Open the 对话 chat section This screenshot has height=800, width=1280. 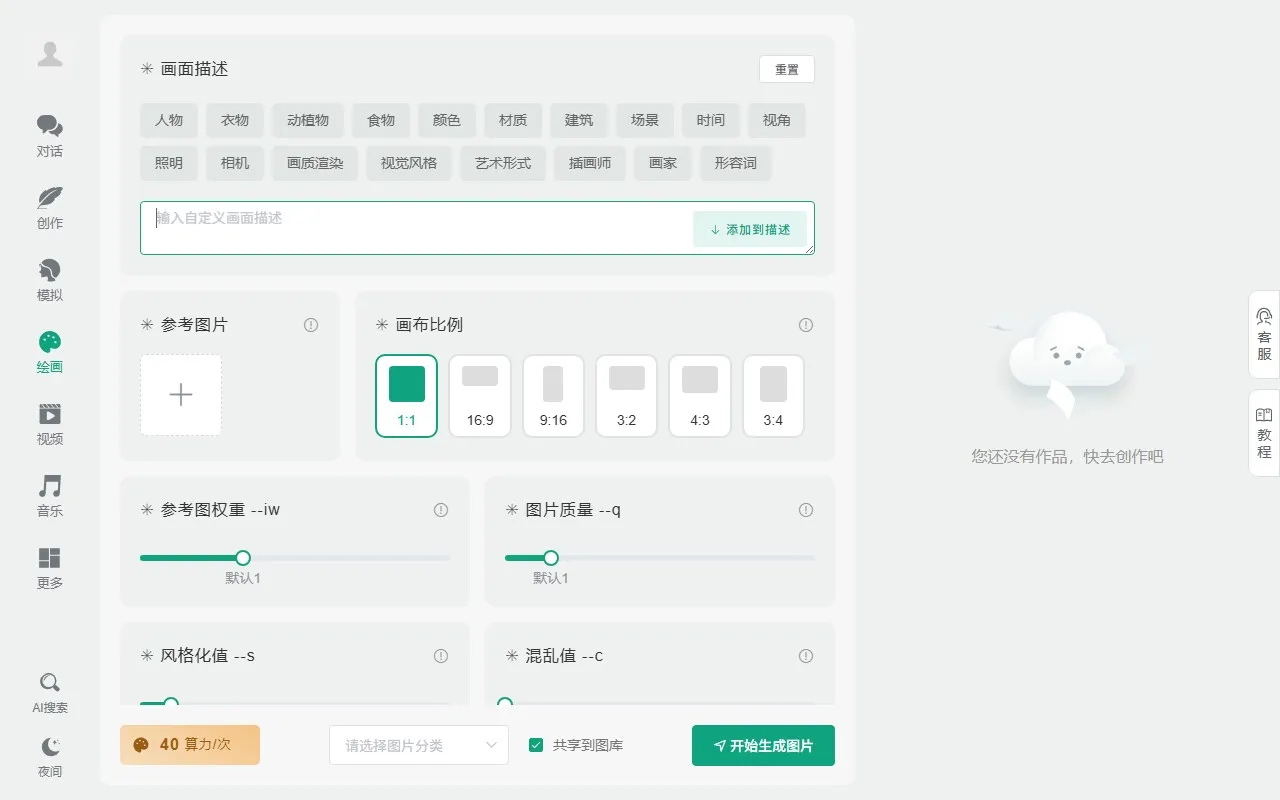(x=49, y=136)
